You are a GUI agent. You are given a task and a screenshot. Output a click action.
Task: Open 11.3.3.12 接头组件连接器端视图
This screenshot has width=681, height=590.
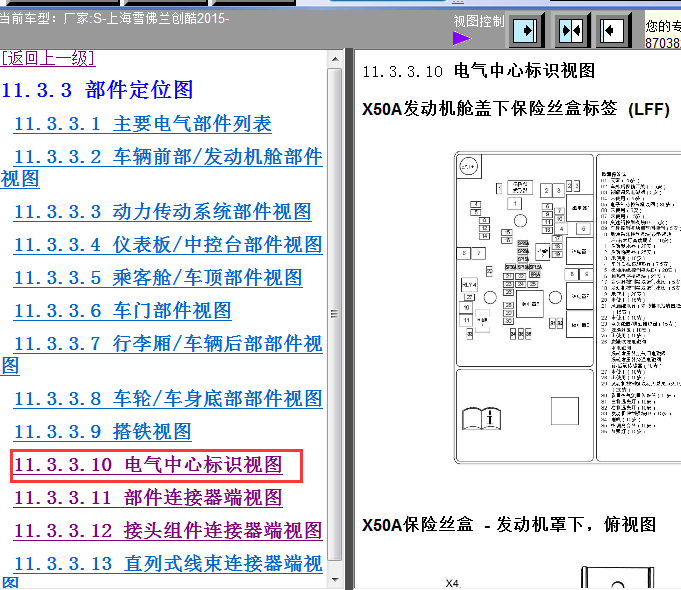(x=168, y=530)
